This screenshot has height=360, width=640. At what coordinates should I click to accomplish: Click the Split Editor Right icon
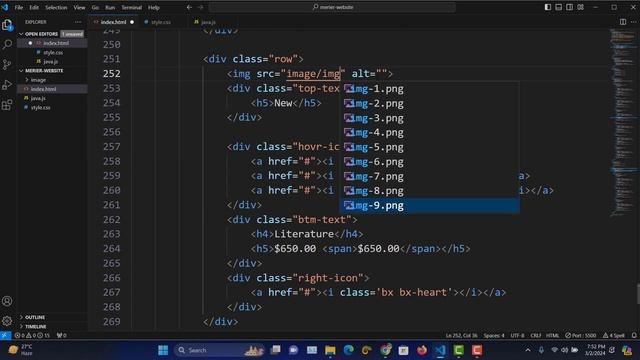[x=622, y=22]
